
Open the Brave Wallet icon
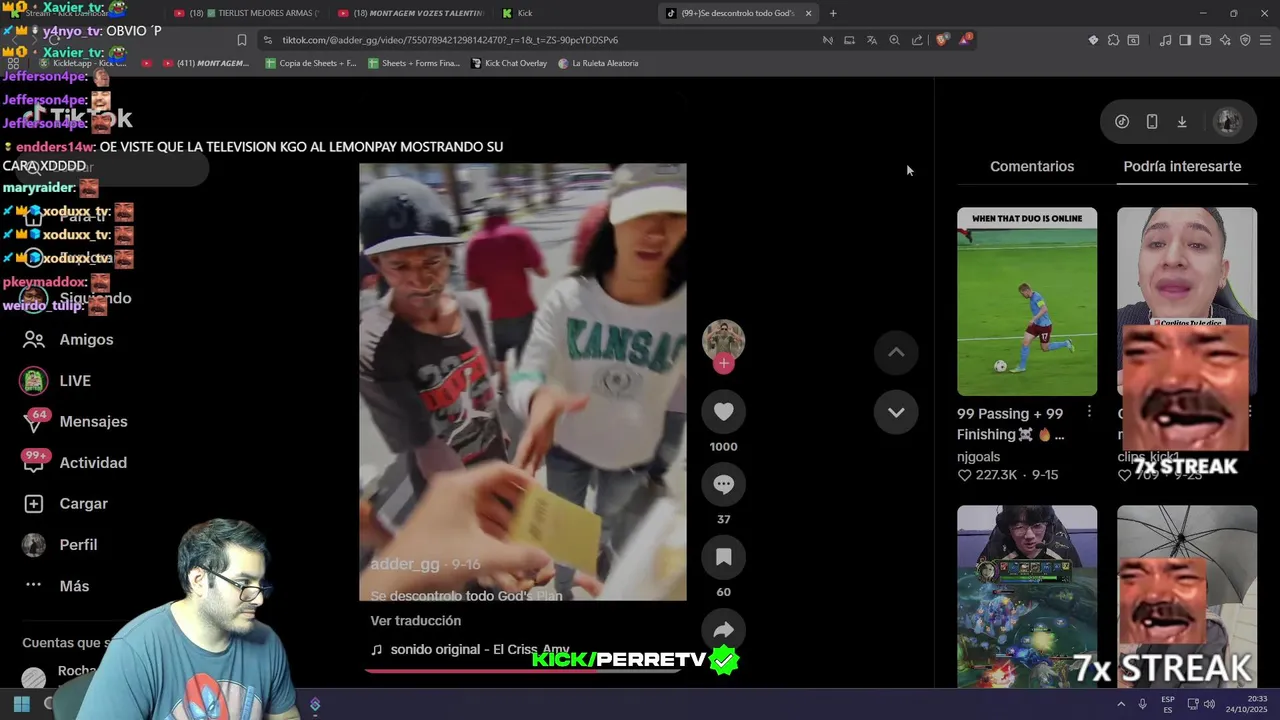[x=1205, y=40]
